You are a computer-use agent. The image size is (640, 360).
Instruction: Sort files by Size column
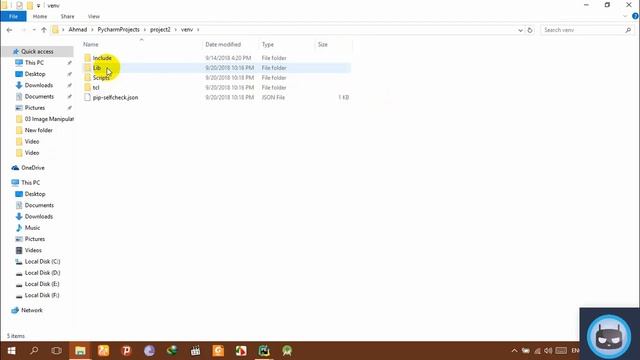pos(322,44)
